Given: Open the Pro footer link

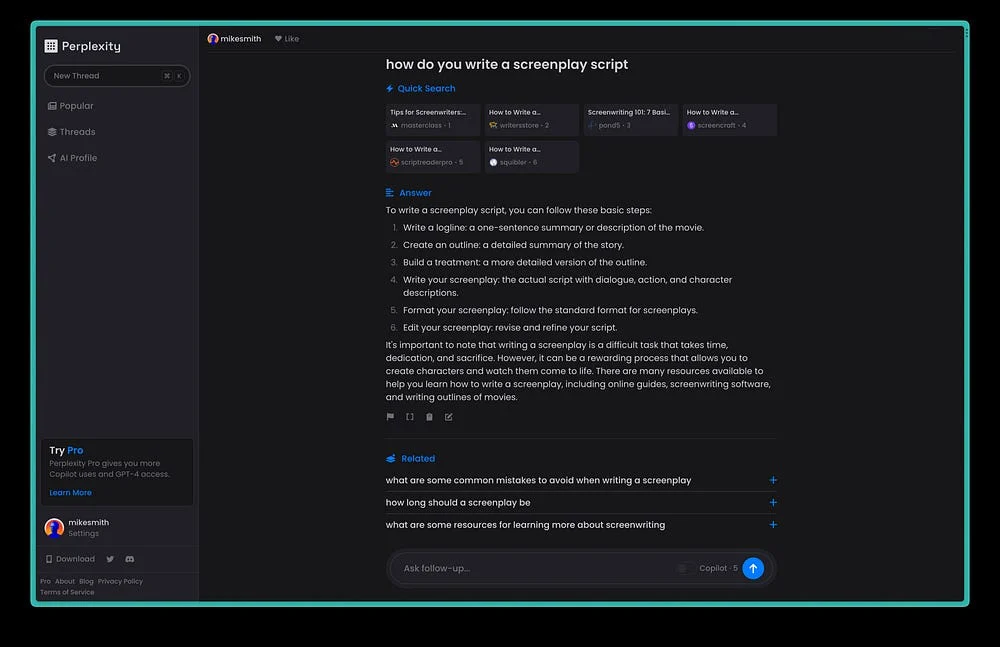Looking at the screenshot, I should point(45,581).
